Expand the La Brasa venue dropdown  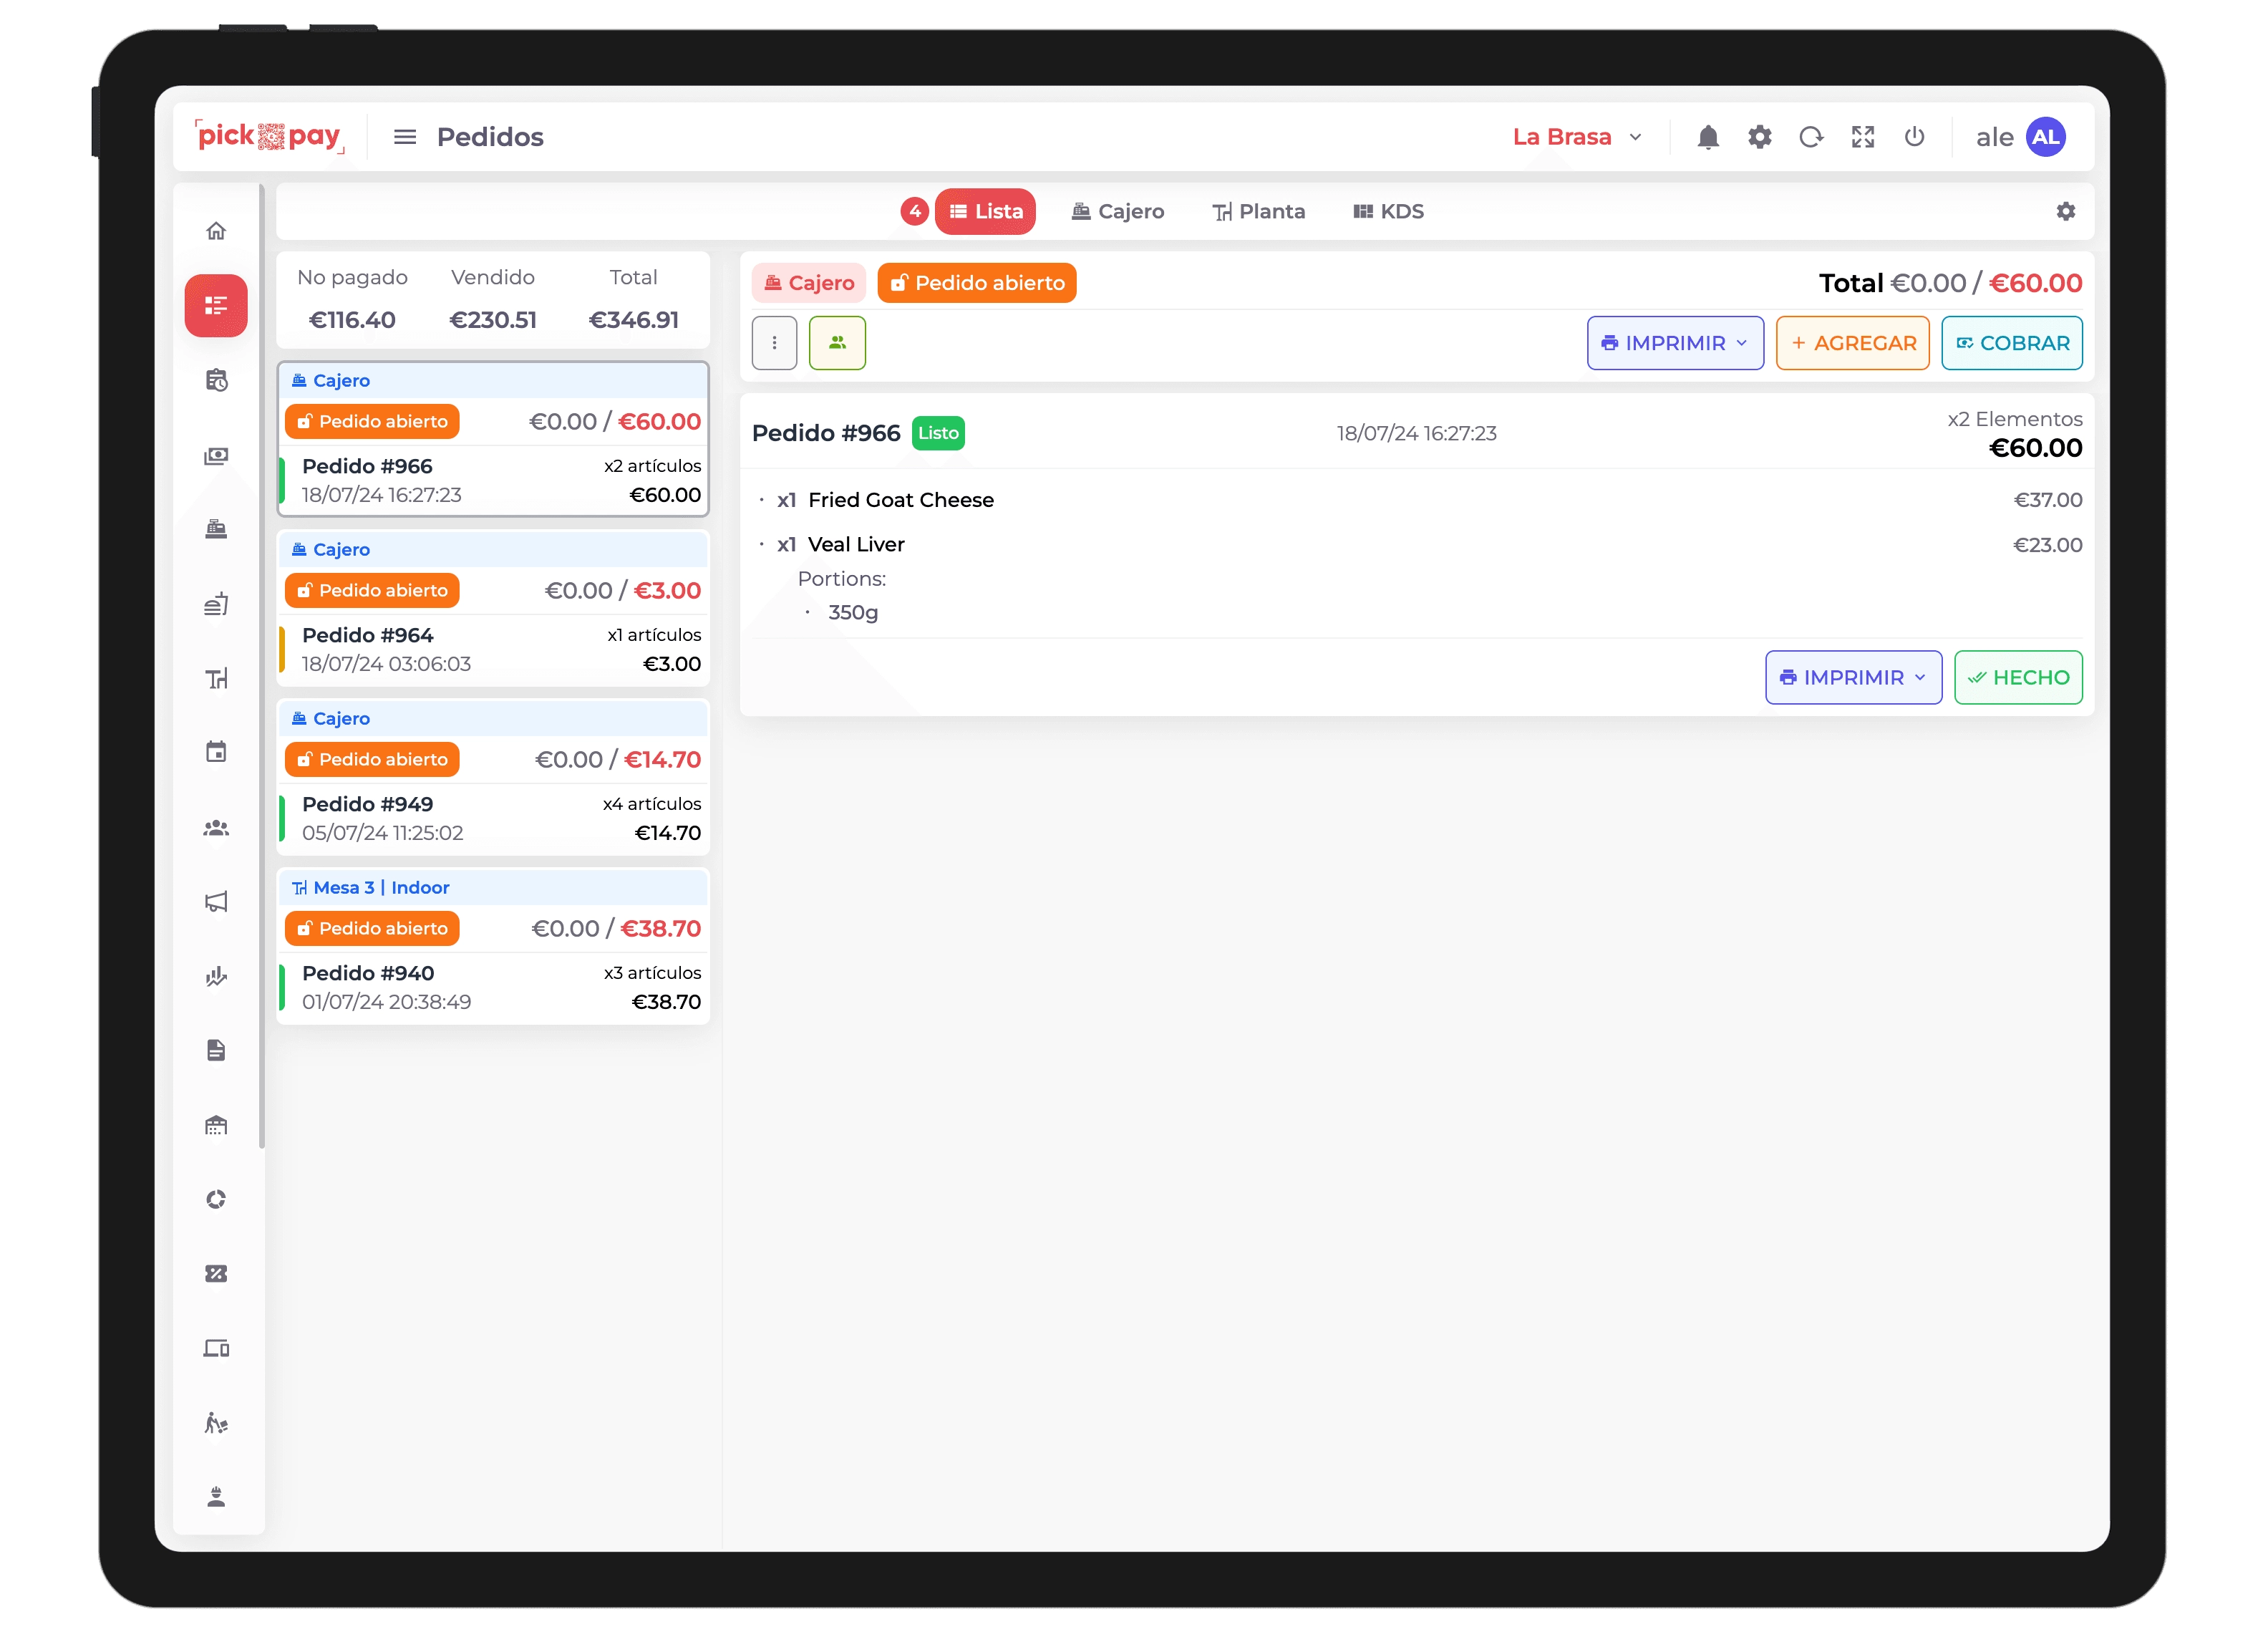coord(1577,137)
